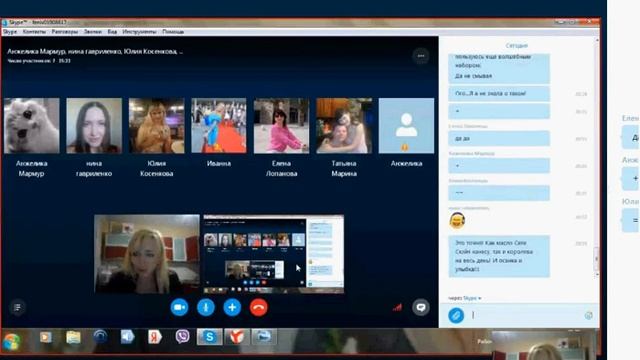
Task: Click the paperclip attach file button
Action: tap(456, 315)
